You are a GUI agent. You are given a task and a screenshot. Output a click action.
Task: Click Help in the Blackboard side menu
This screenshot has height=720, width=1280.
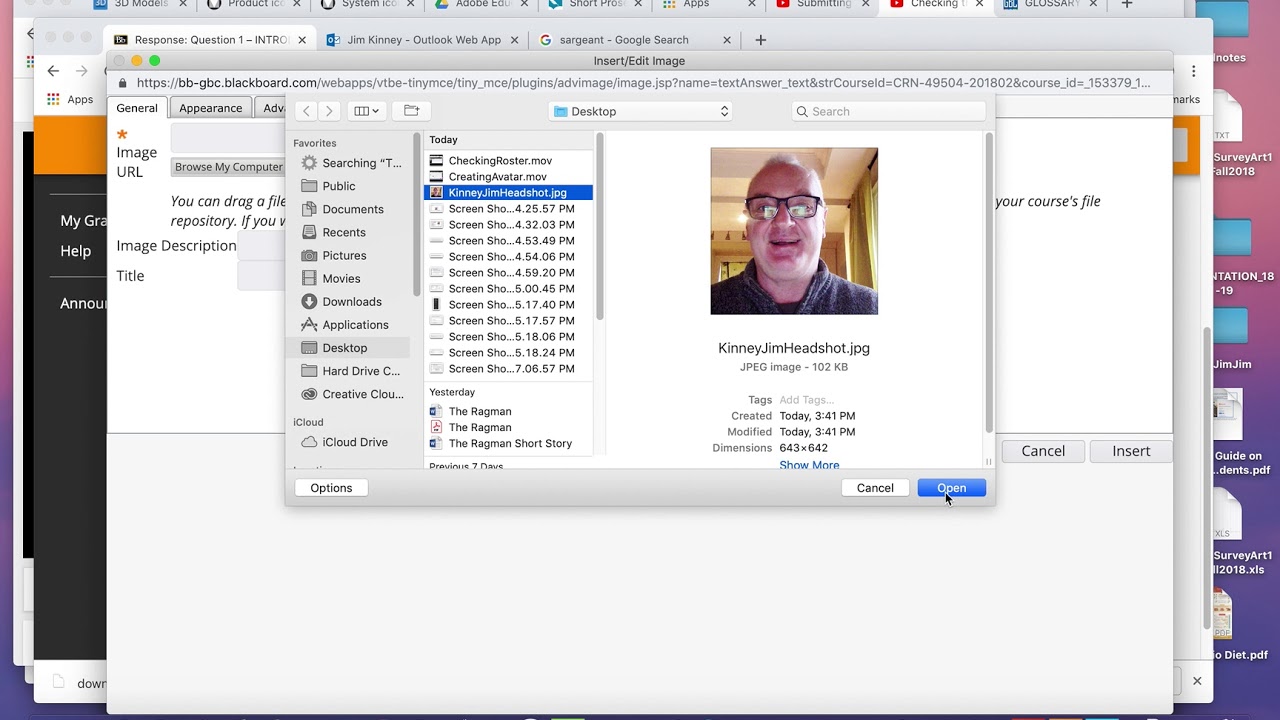pos(75,251)
